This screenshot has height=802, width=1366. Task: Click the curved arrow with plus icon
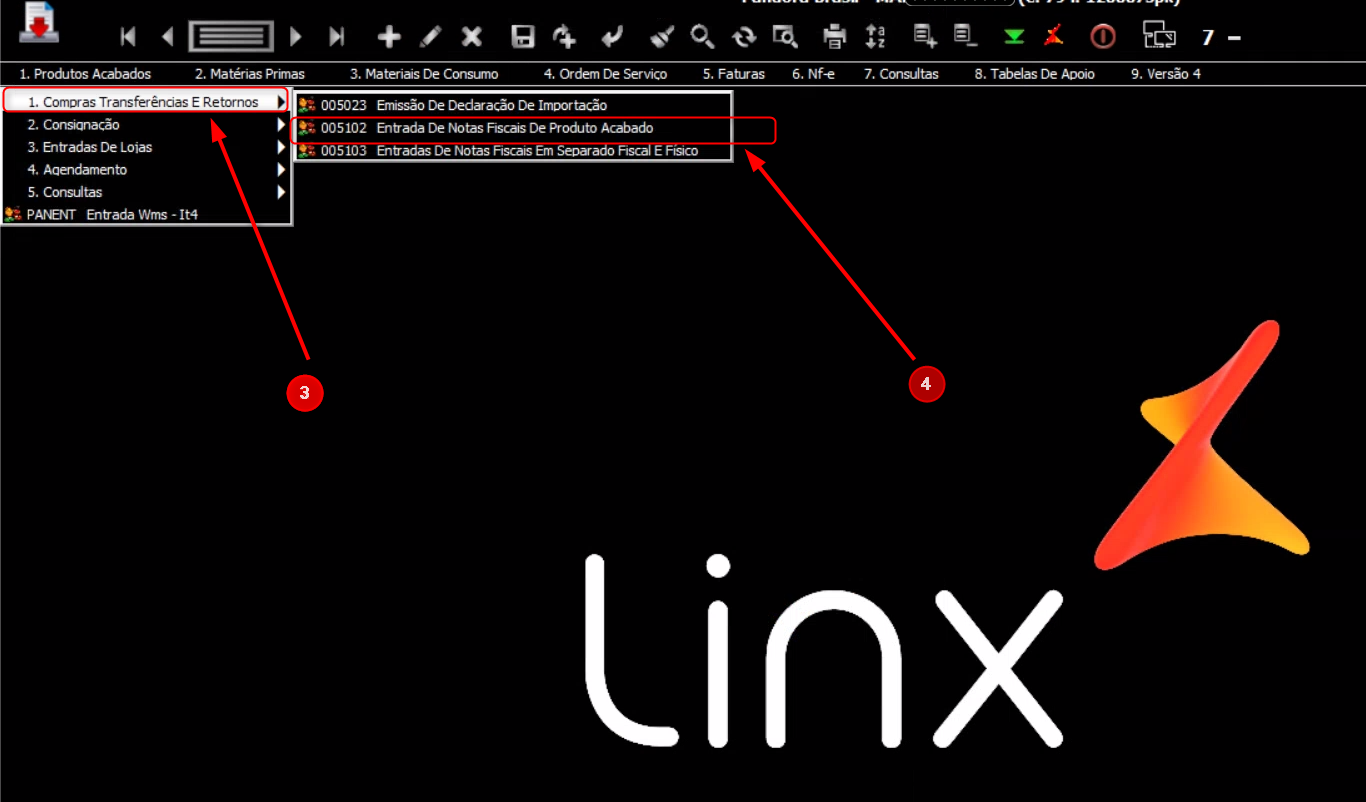pos(565,37)
